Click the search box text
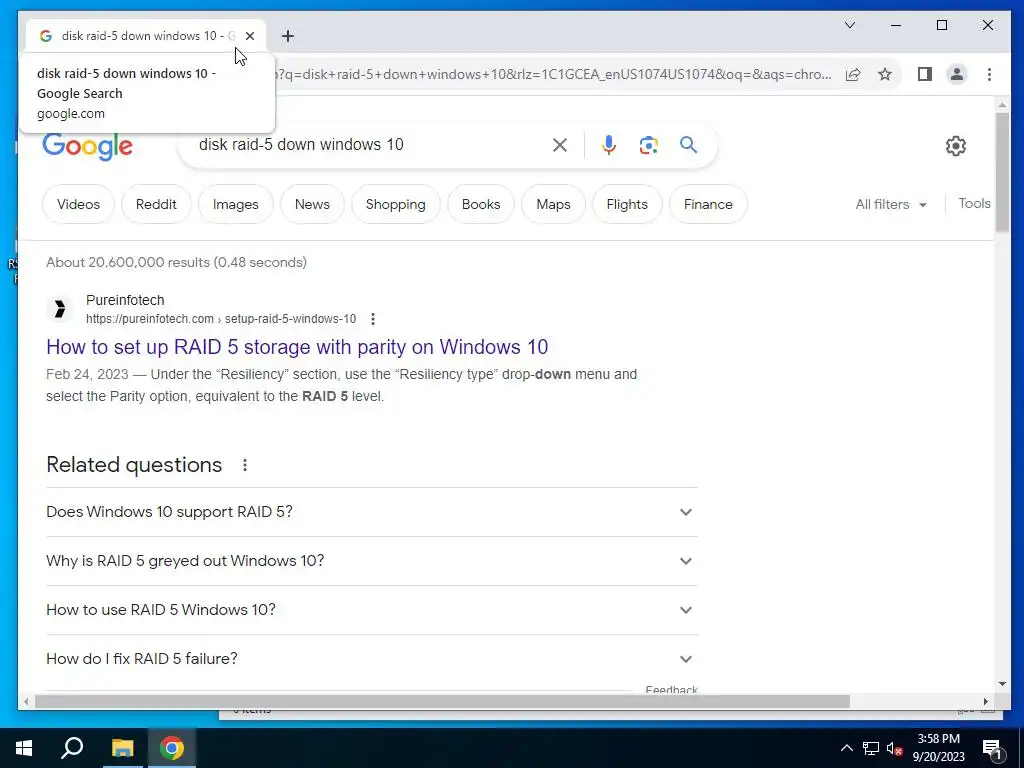The width and height of the screenshot is (1024, 768). click(x=301, y=144)
